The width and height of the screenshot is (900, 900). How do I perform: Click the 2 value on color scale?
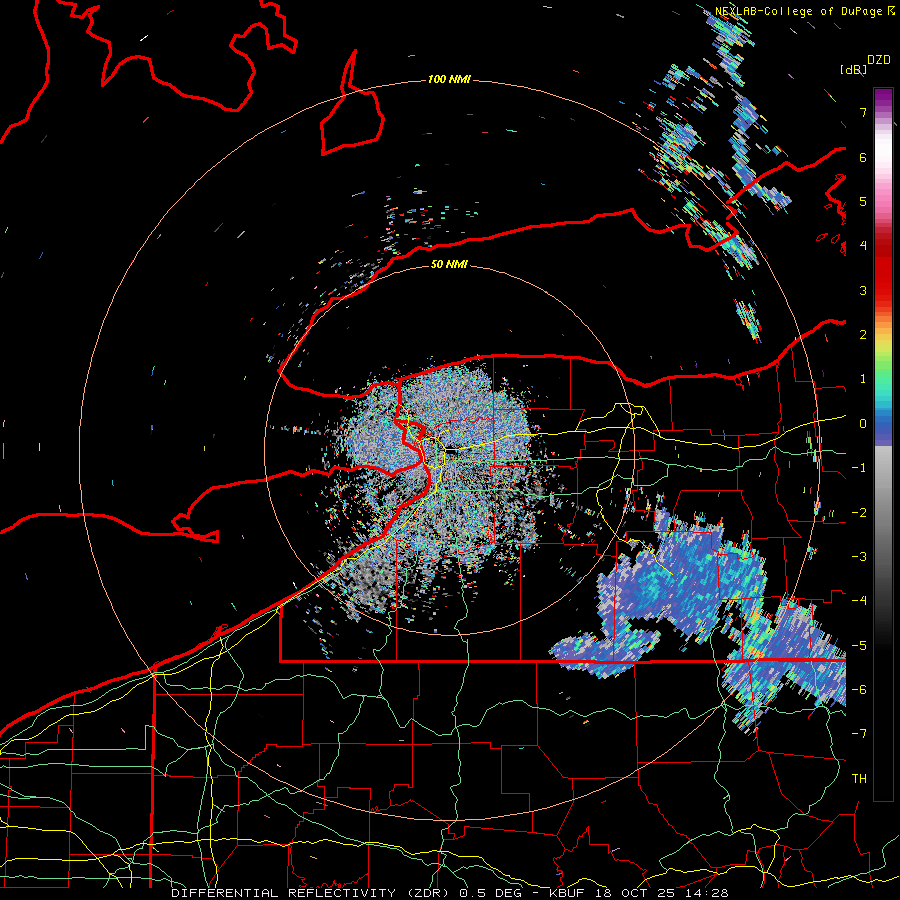point(863,335)
